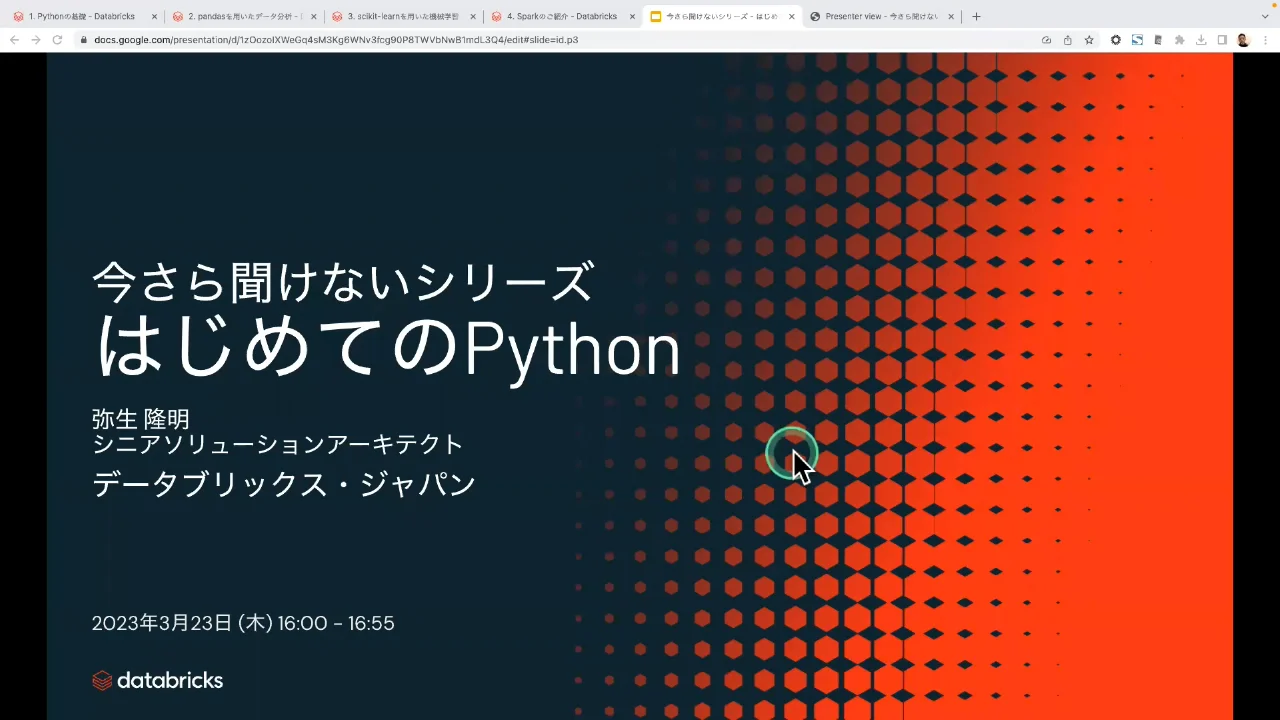
Task: Open the browser downloads icon
Action: pyautogui.click(x=1201, y=40)
